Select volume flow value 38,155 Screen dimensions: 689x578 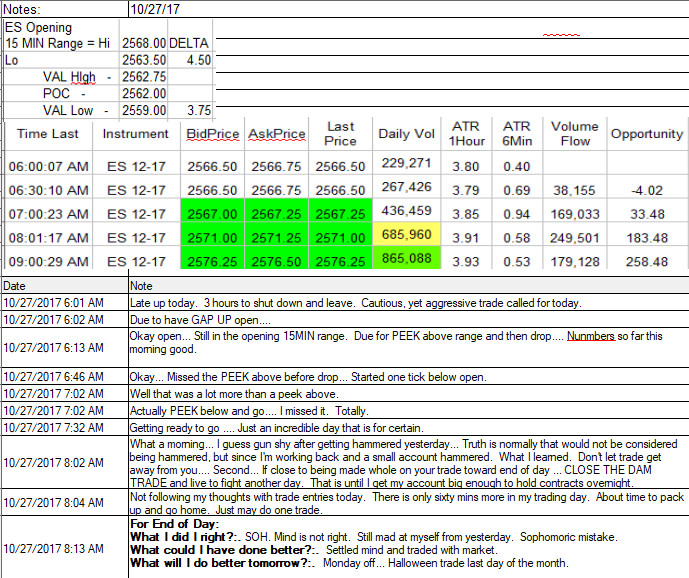click(574, 190)
